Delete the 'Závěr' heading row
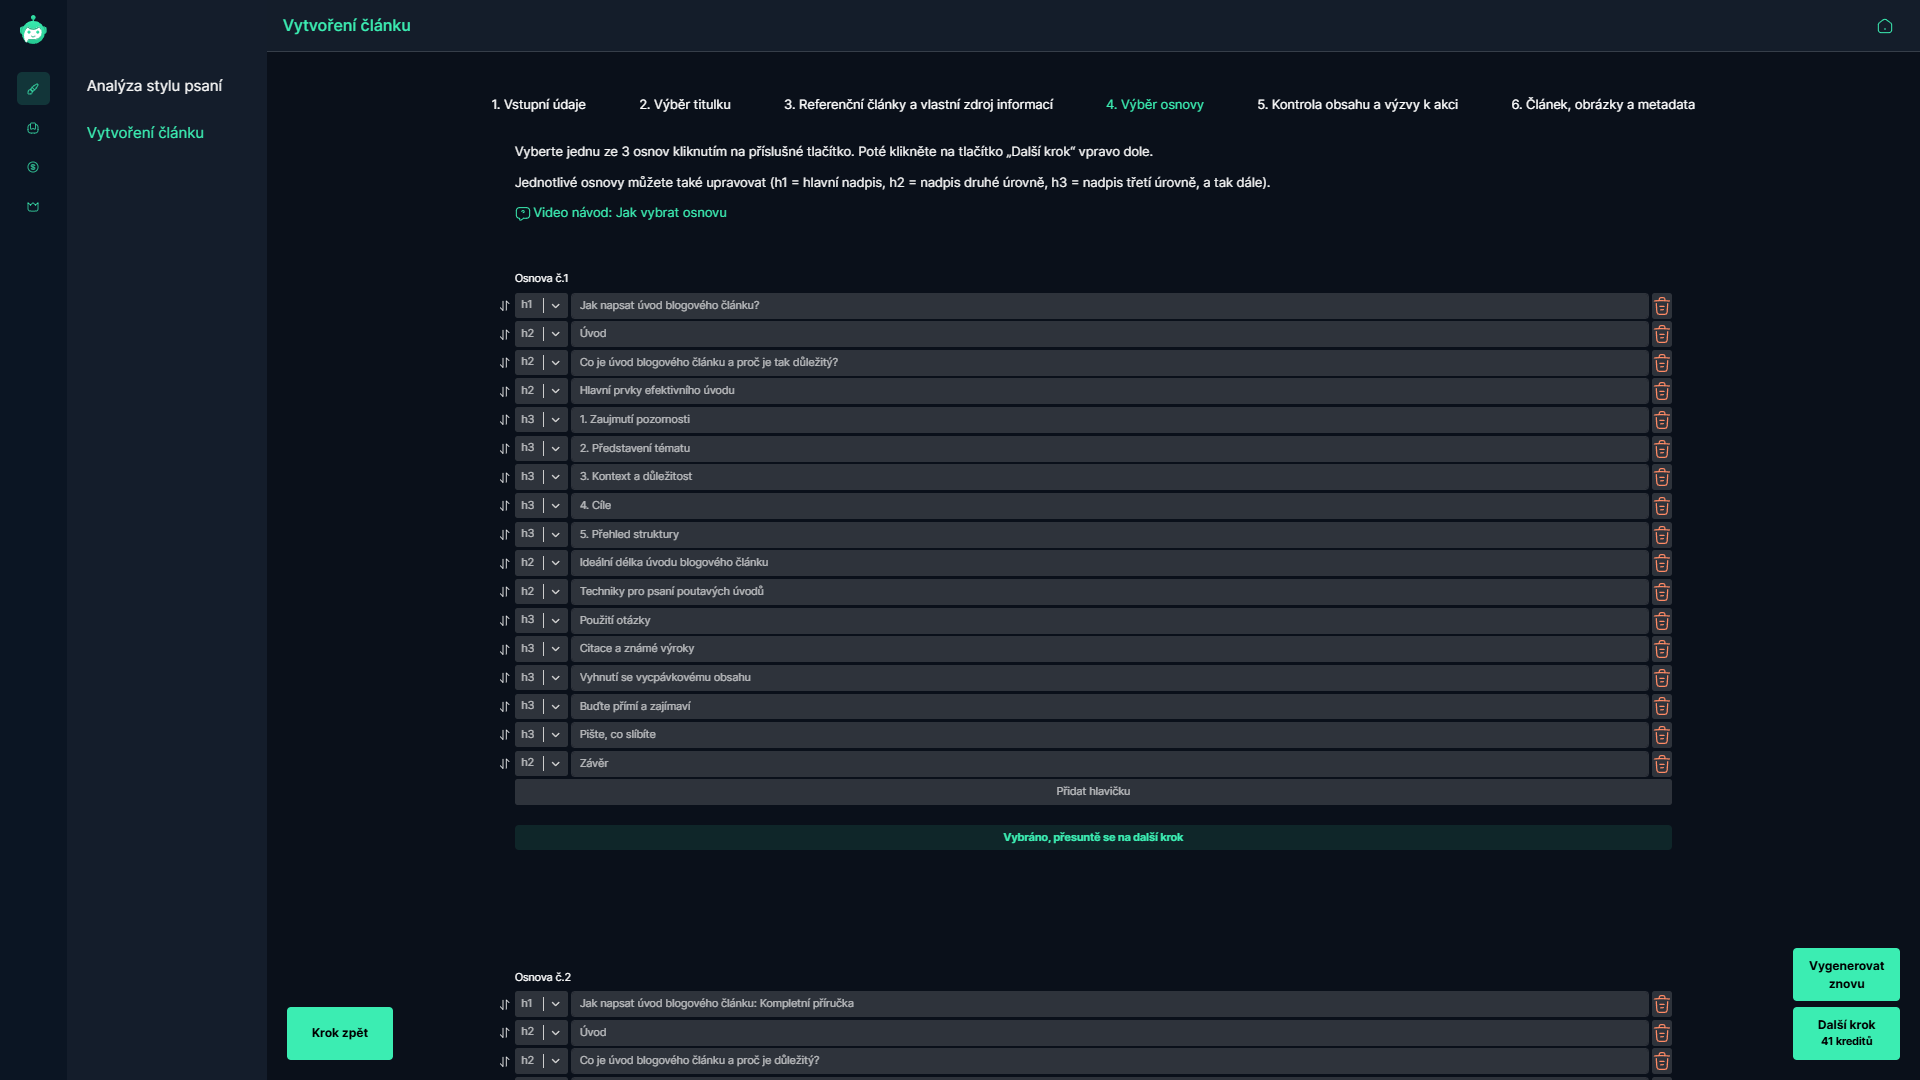 (x=1661, y=764)
